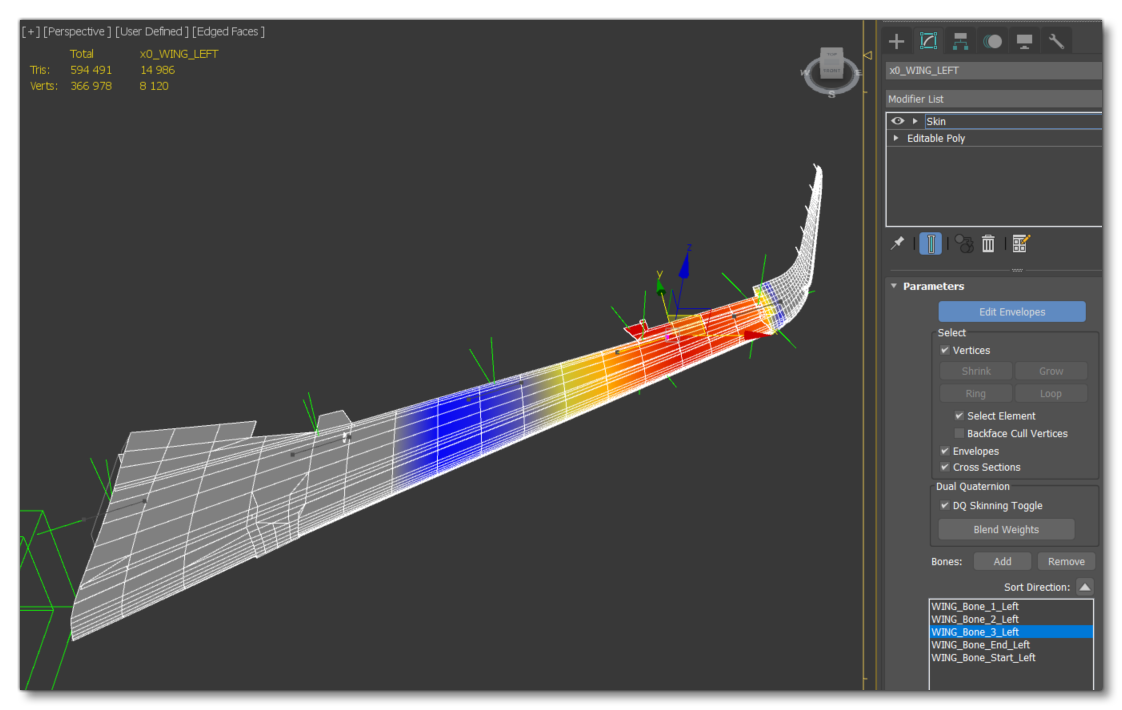This screenshot has width=1122, height=710.
Task: Uncheck the Vertices checkbox
Action: pyautogui.click(x=945, y=351)
